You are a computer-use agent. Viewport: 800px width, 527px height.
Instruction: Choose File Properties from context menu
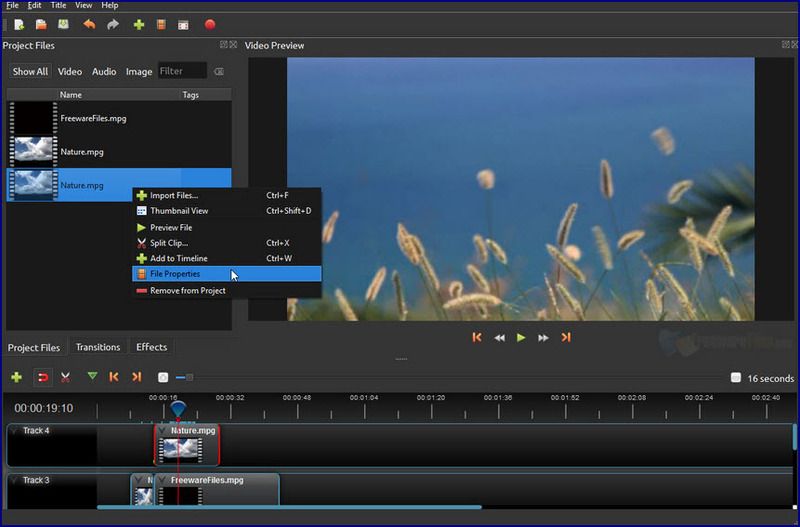(175, 274)
